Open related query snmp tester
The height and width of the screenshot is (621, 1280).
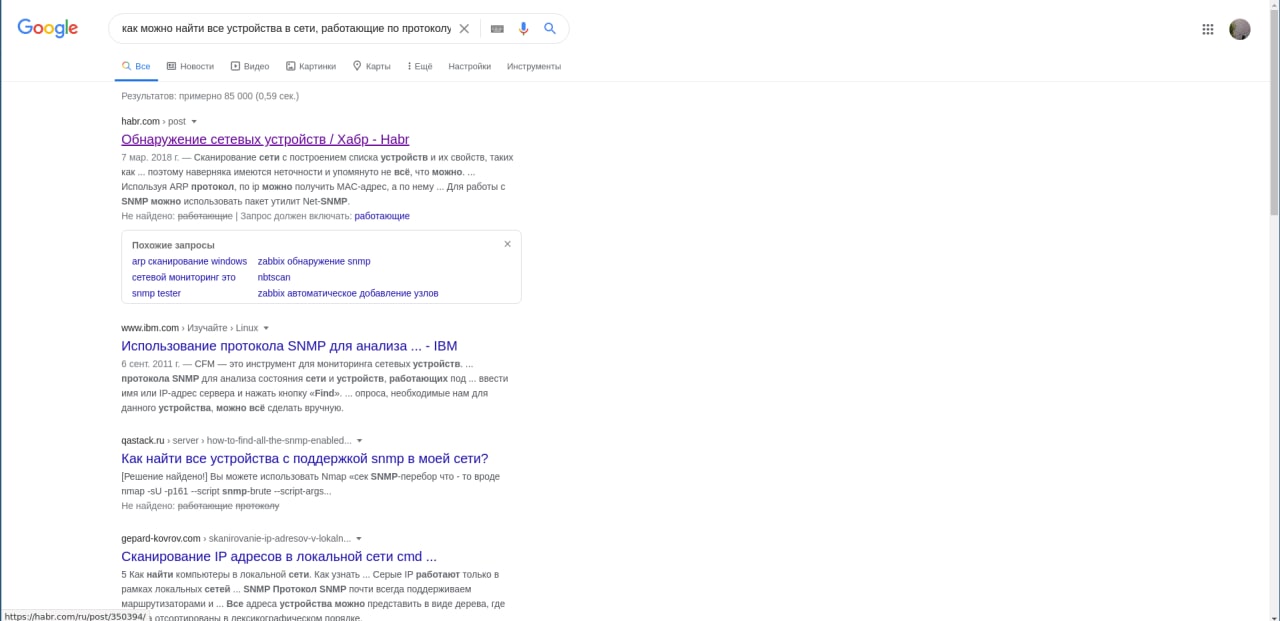(x=156, y=293)
